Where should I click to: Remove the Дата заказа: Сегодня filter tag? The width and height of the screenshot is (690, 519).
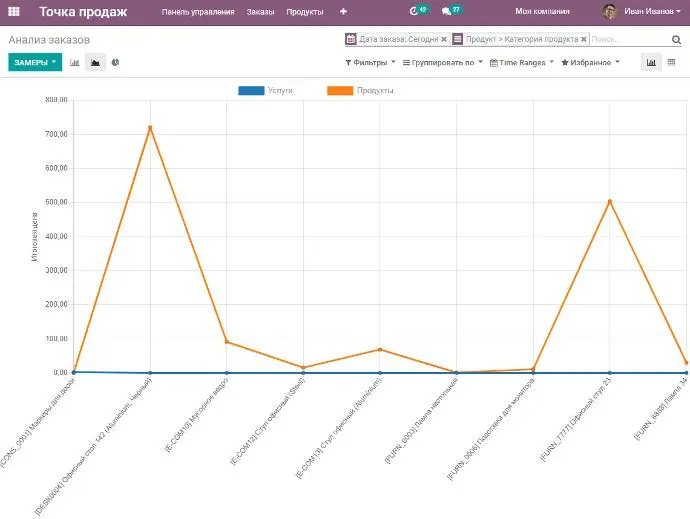coord(444,39)
